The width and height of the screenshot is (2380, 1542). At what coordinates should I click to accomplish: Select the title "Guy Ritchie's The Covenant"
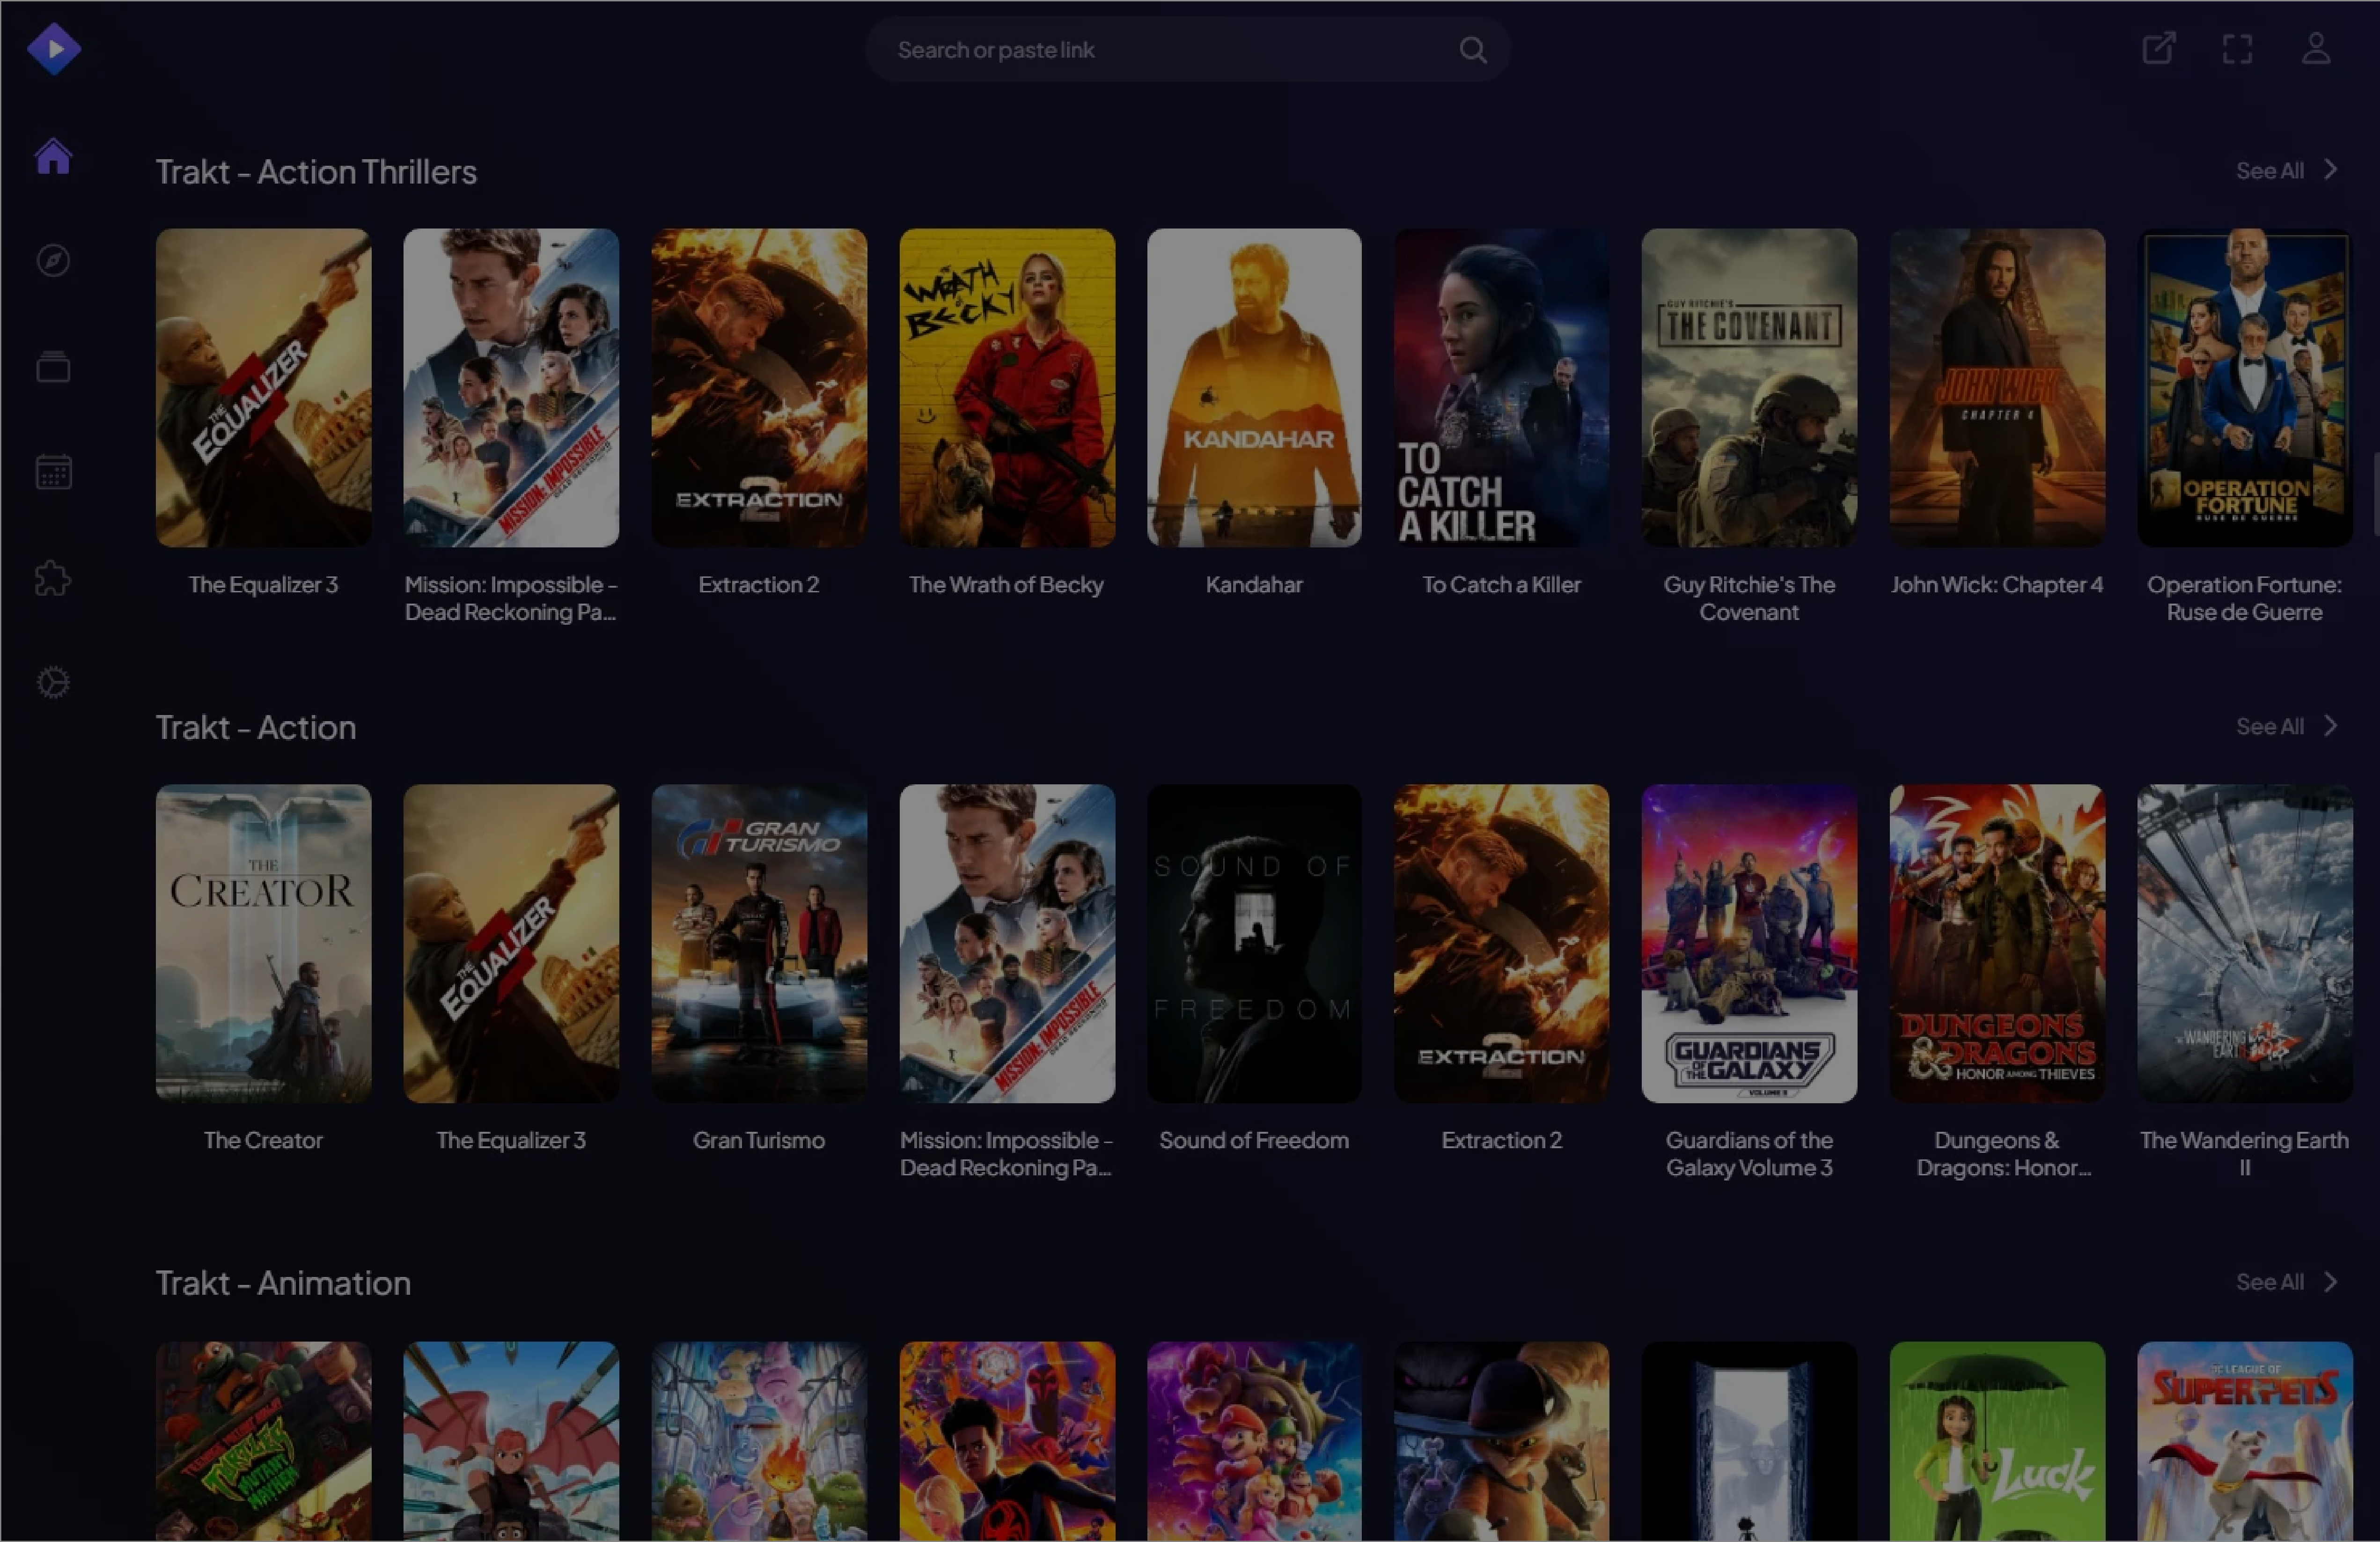point(1749,598)
